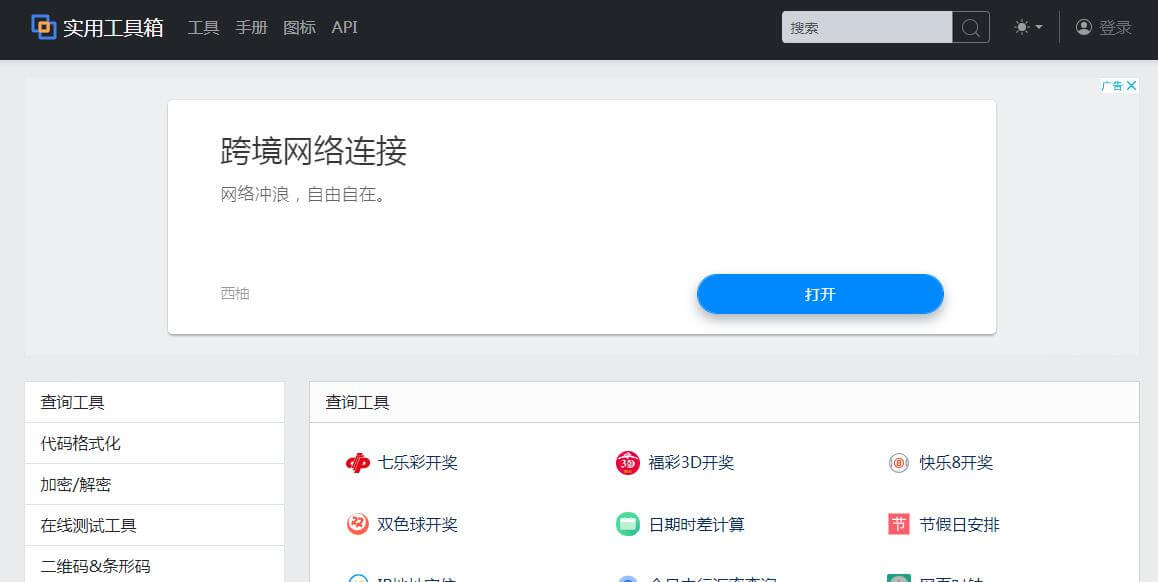The image size is (1158, 582).
Task: Open the 快乐8开奖 tool icon
Action: pos(897,463)
